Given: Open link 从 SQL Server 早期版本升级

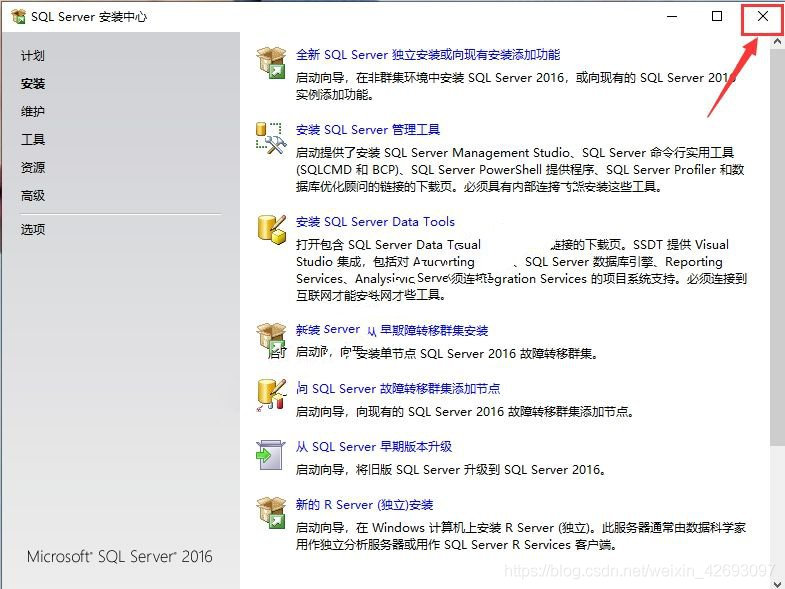Looking at the screenshot, I should pos(374,447).
